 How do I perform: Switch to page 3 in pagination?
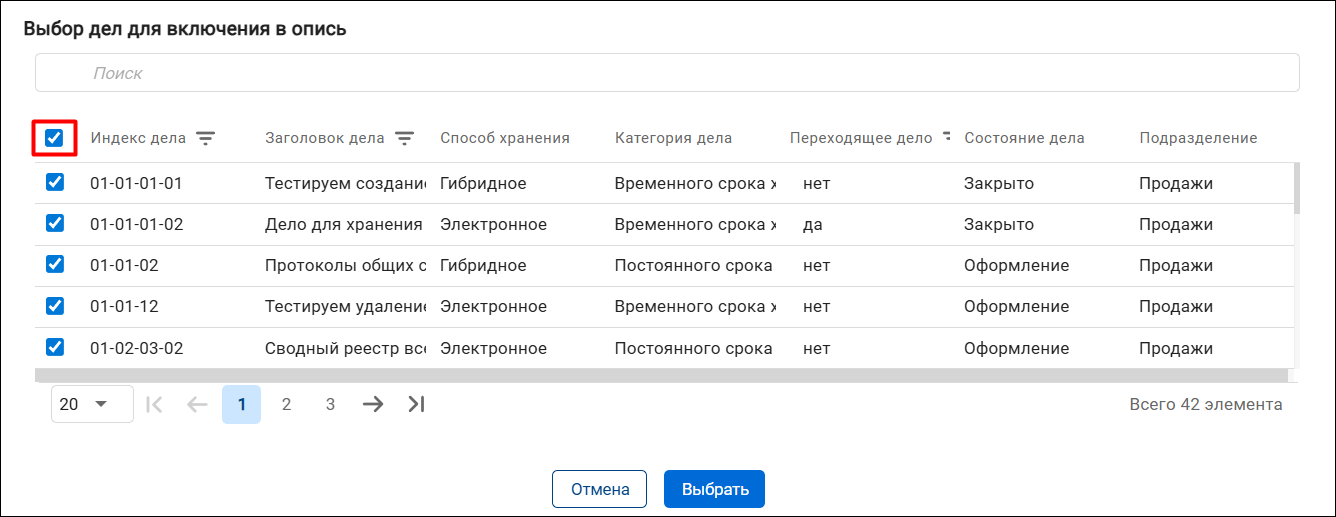coord(330,404)
